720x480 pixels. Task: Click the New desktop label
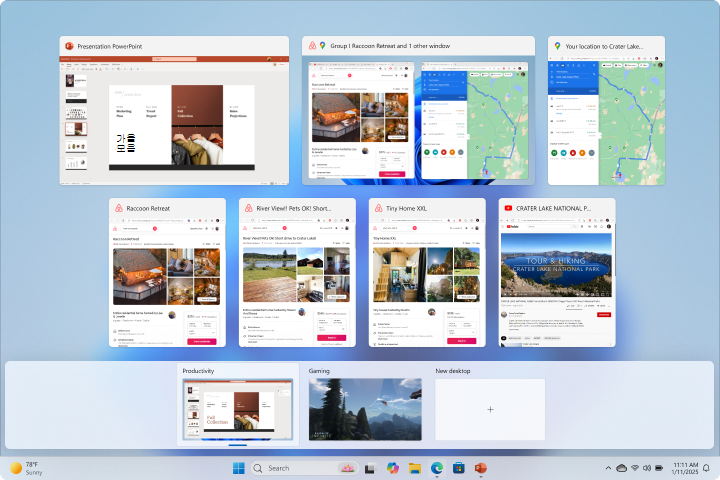point(453,371)
